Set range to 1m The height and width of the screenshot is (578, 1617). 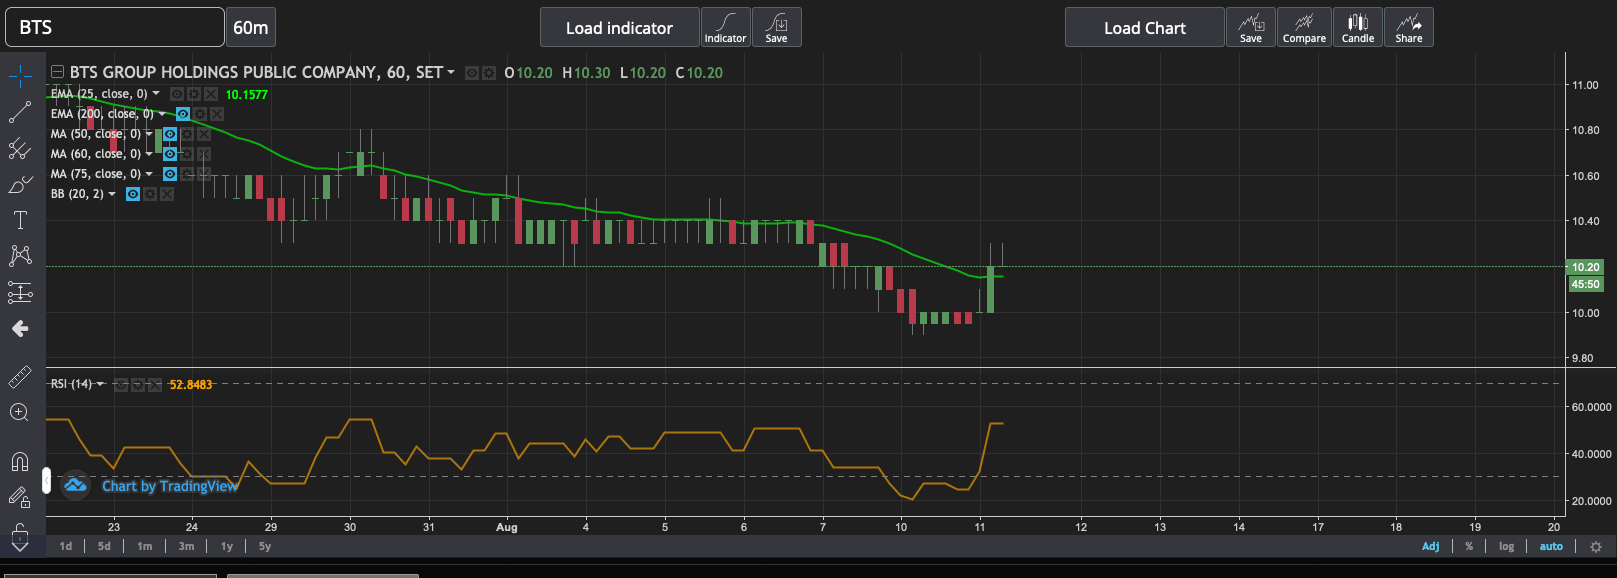click(145, 546)
